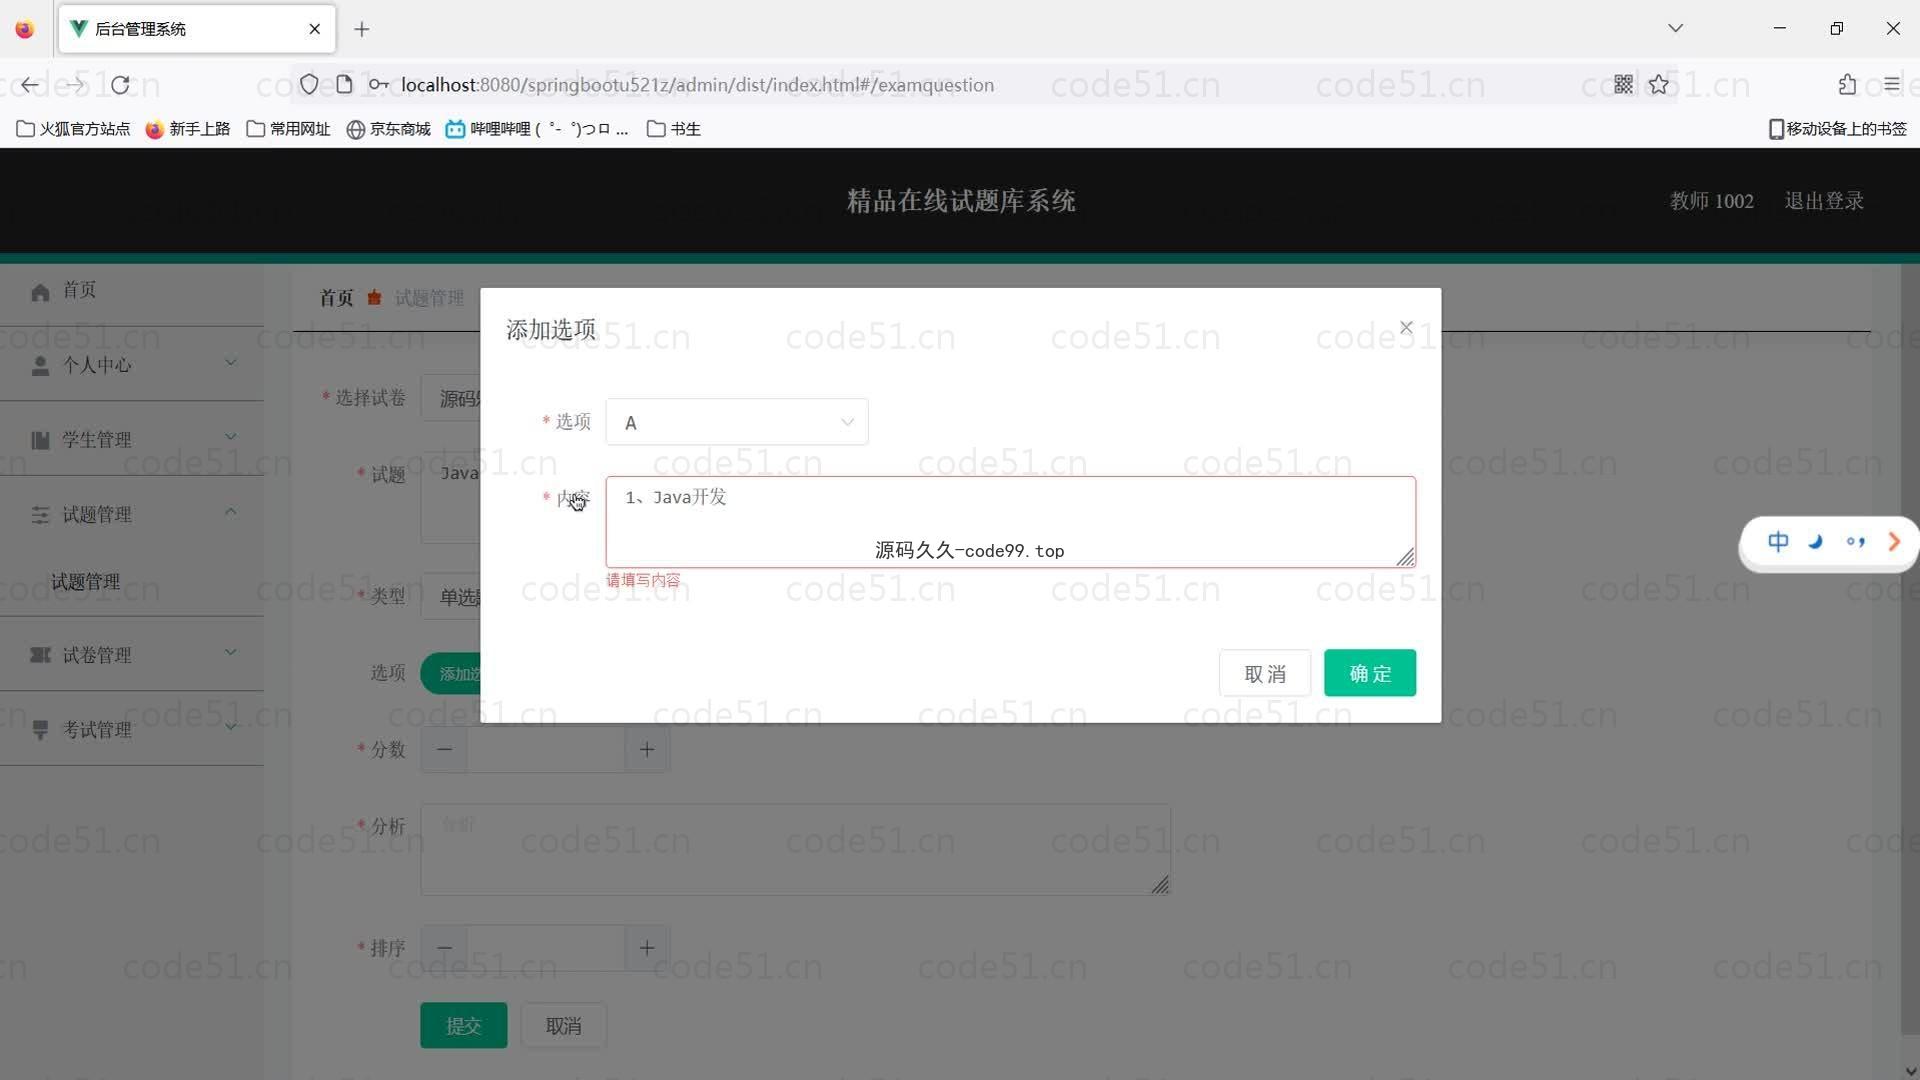Image resolution: width=1920 pixels, height=1080 pixels.
Task: Go back with browser back arrow
Action: (30, 85)
